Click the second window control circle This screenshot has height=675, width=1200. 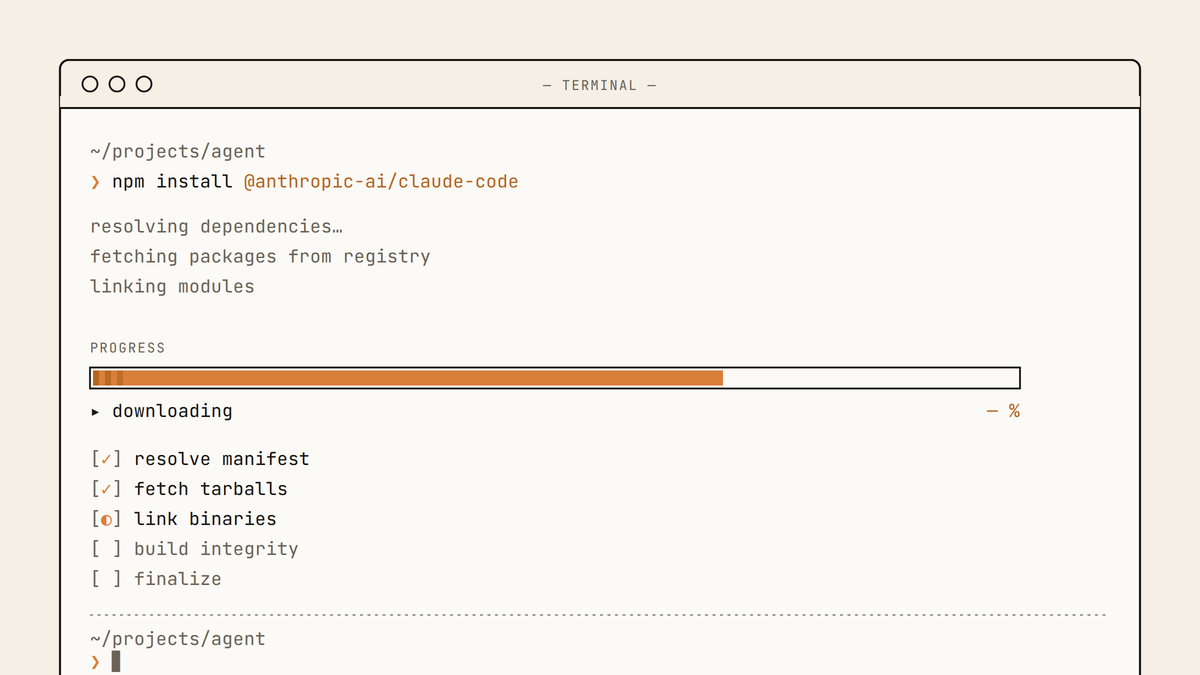117,84
